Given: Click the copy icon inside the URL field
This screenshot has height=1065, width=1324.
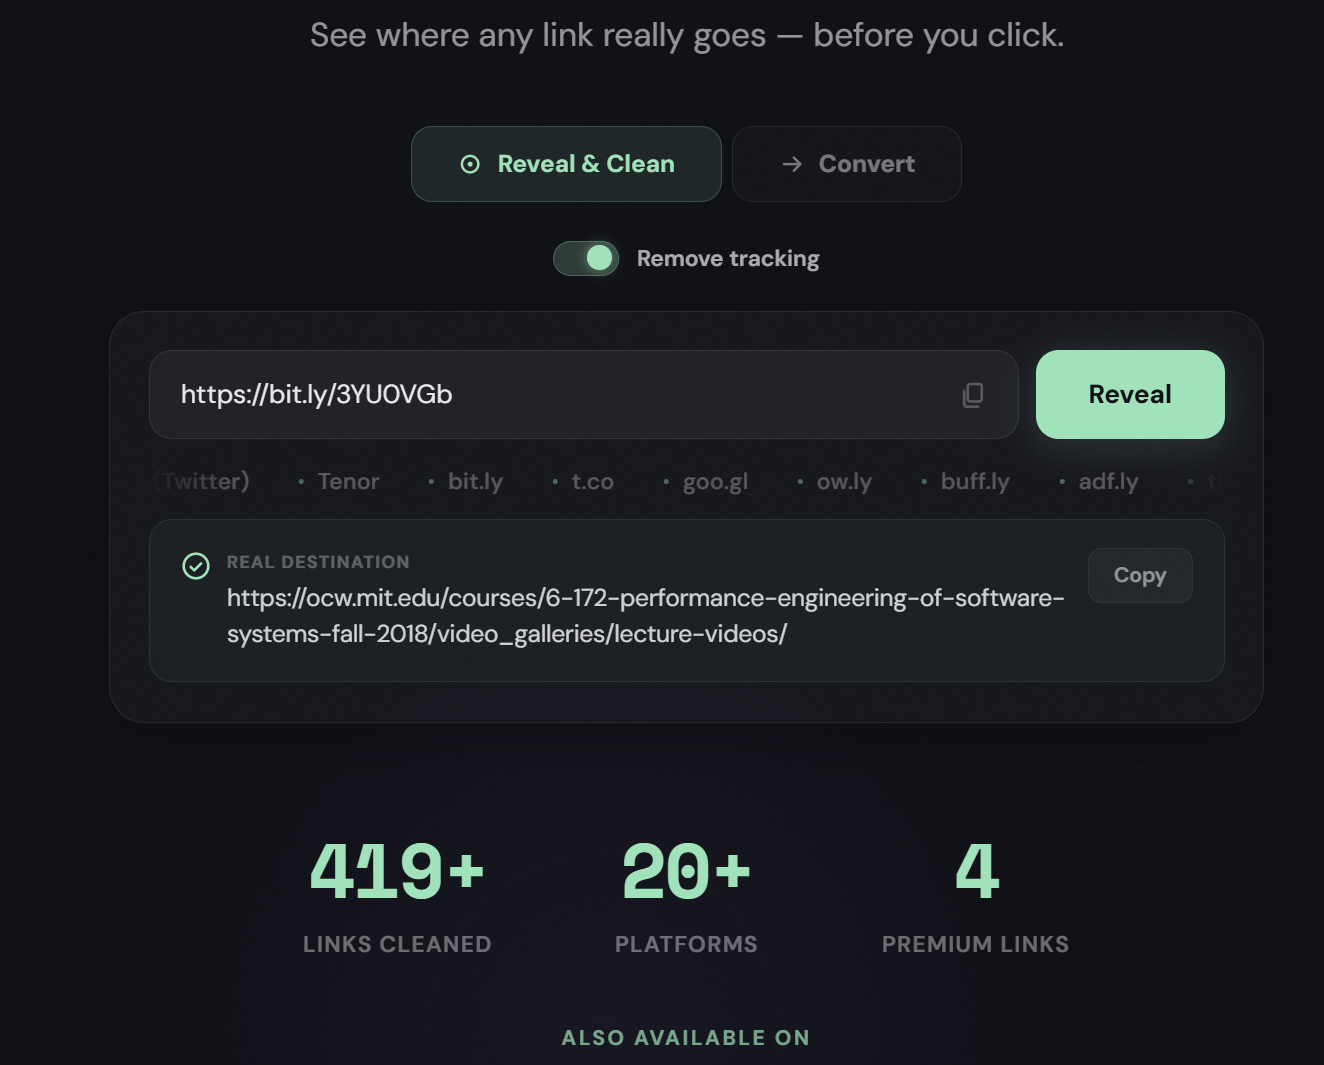Looking at the screenshot, I should pyautogui.click(x=972, y=394).
